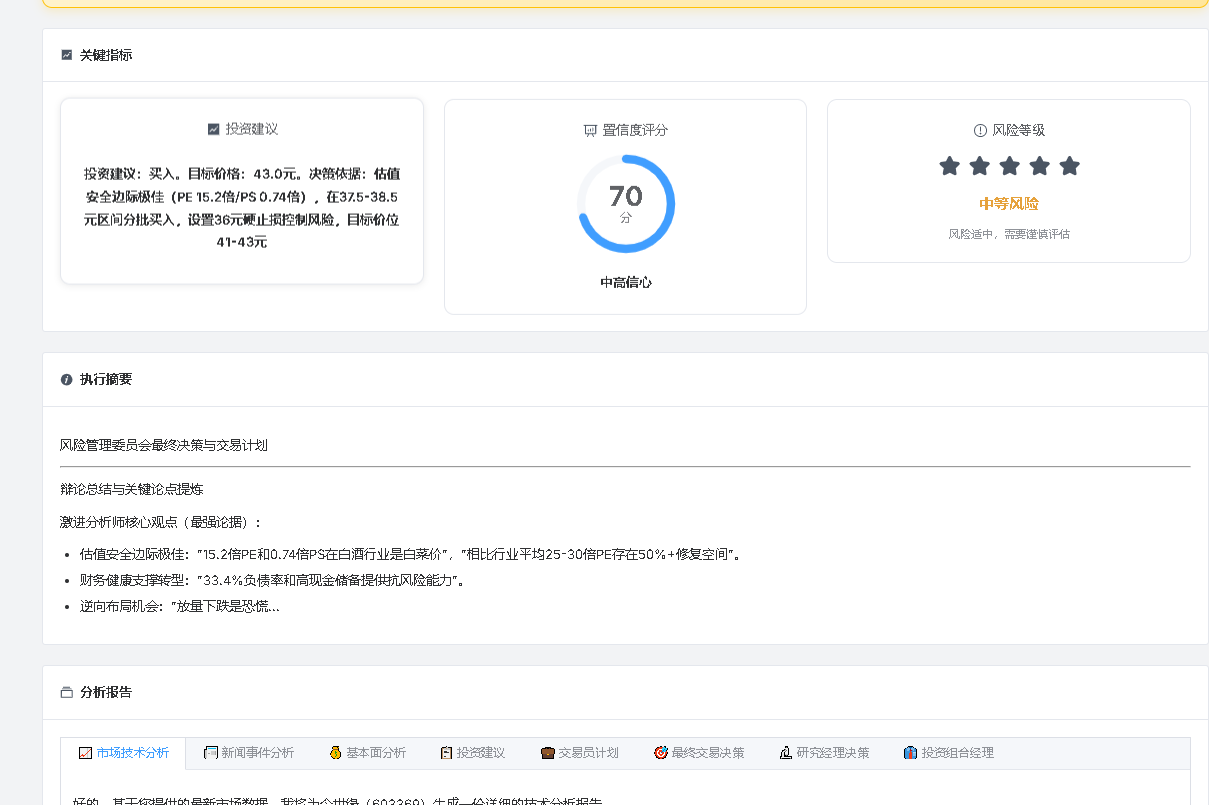Select the 基本面分析 tab
1209x805 pixels.
pyautogui.click(x=367, y=753)
